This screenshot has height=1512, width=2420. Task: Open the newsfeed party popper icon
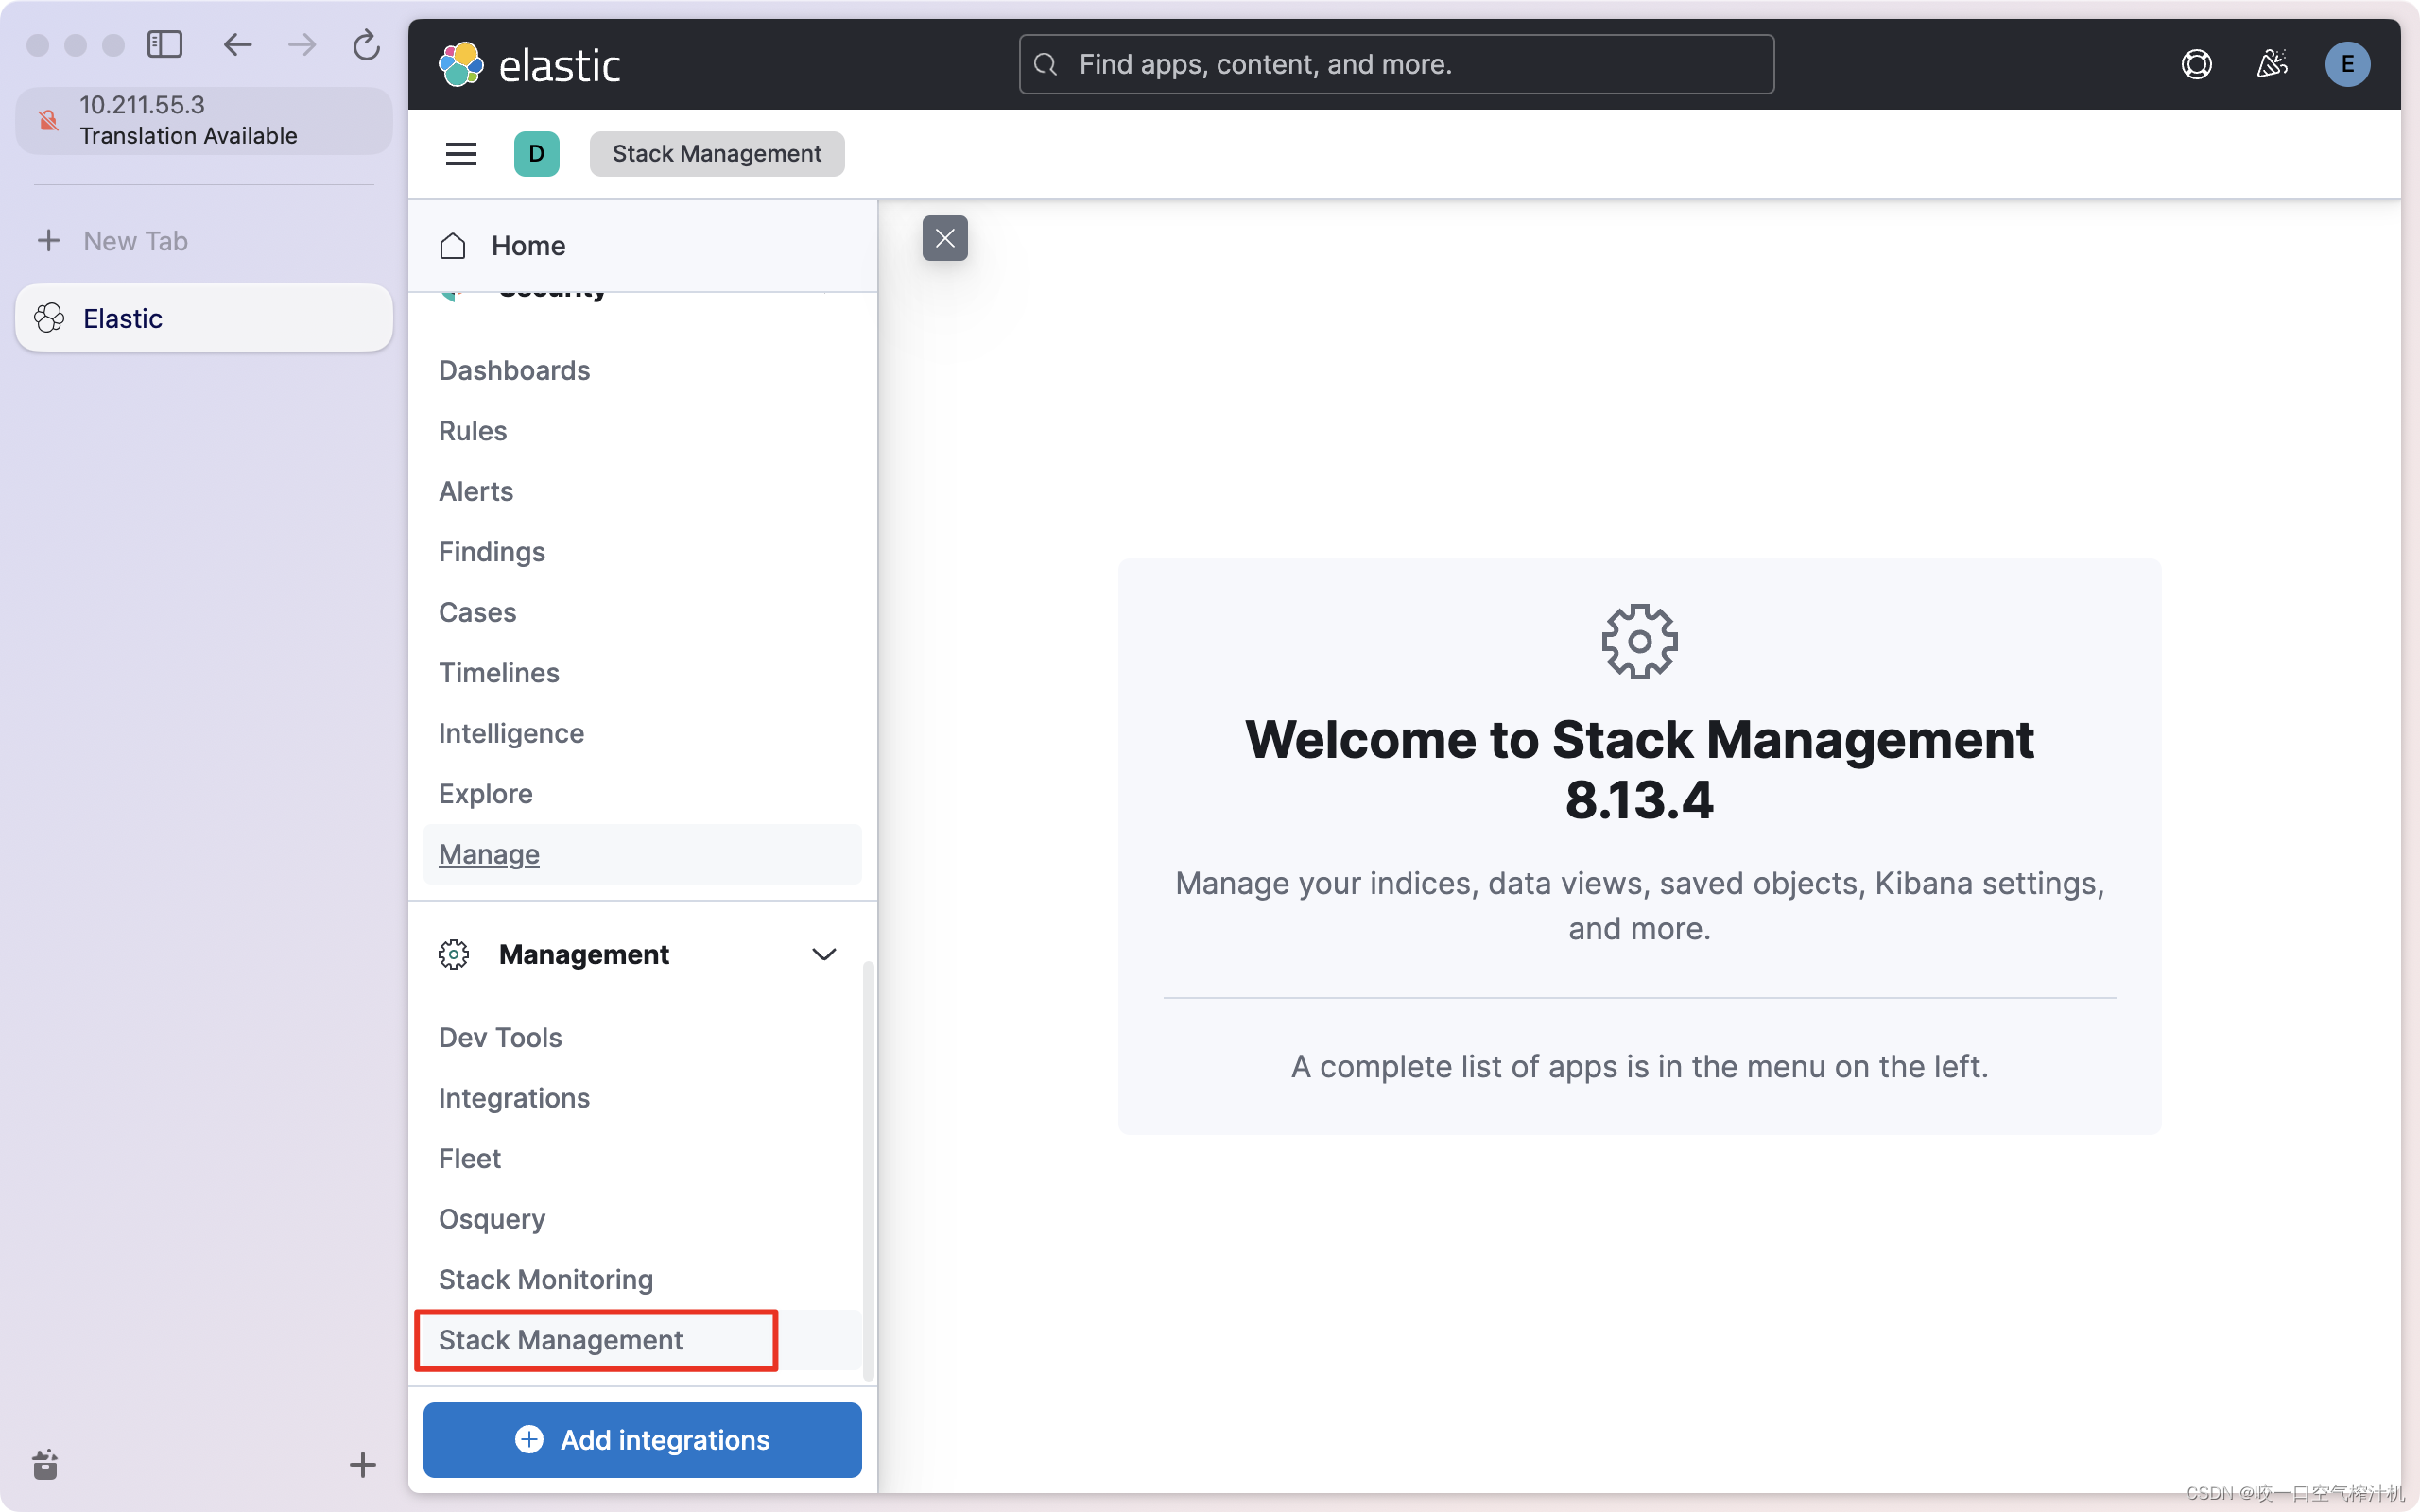(2272, 63)
